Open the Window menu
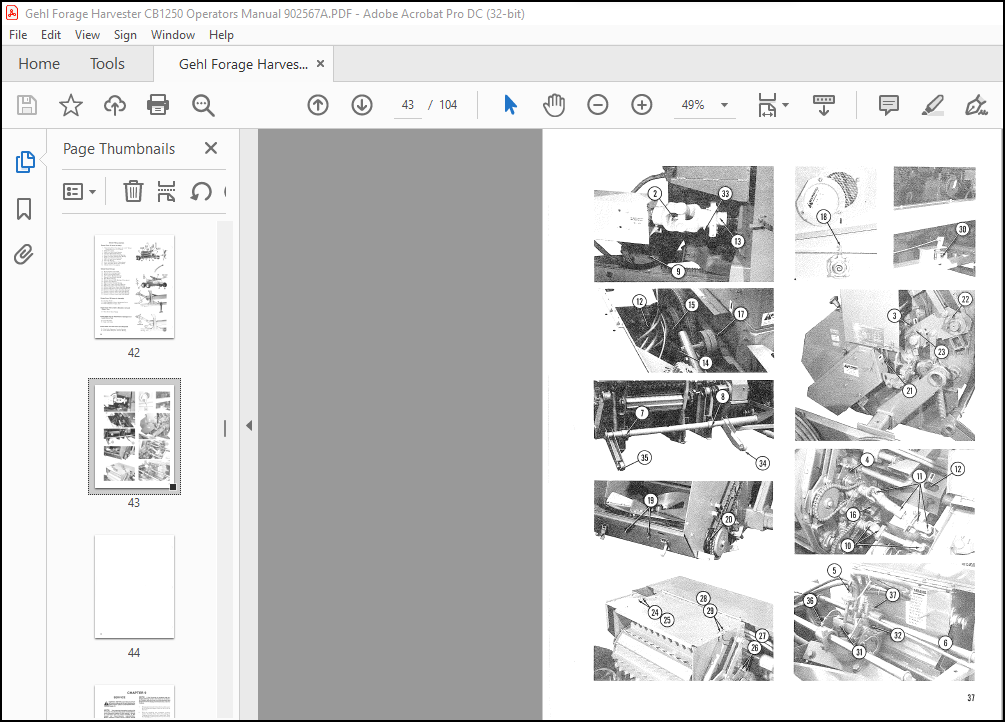Image resolution: width=1005 pixels, height=722 pixels. coord(172,35)
